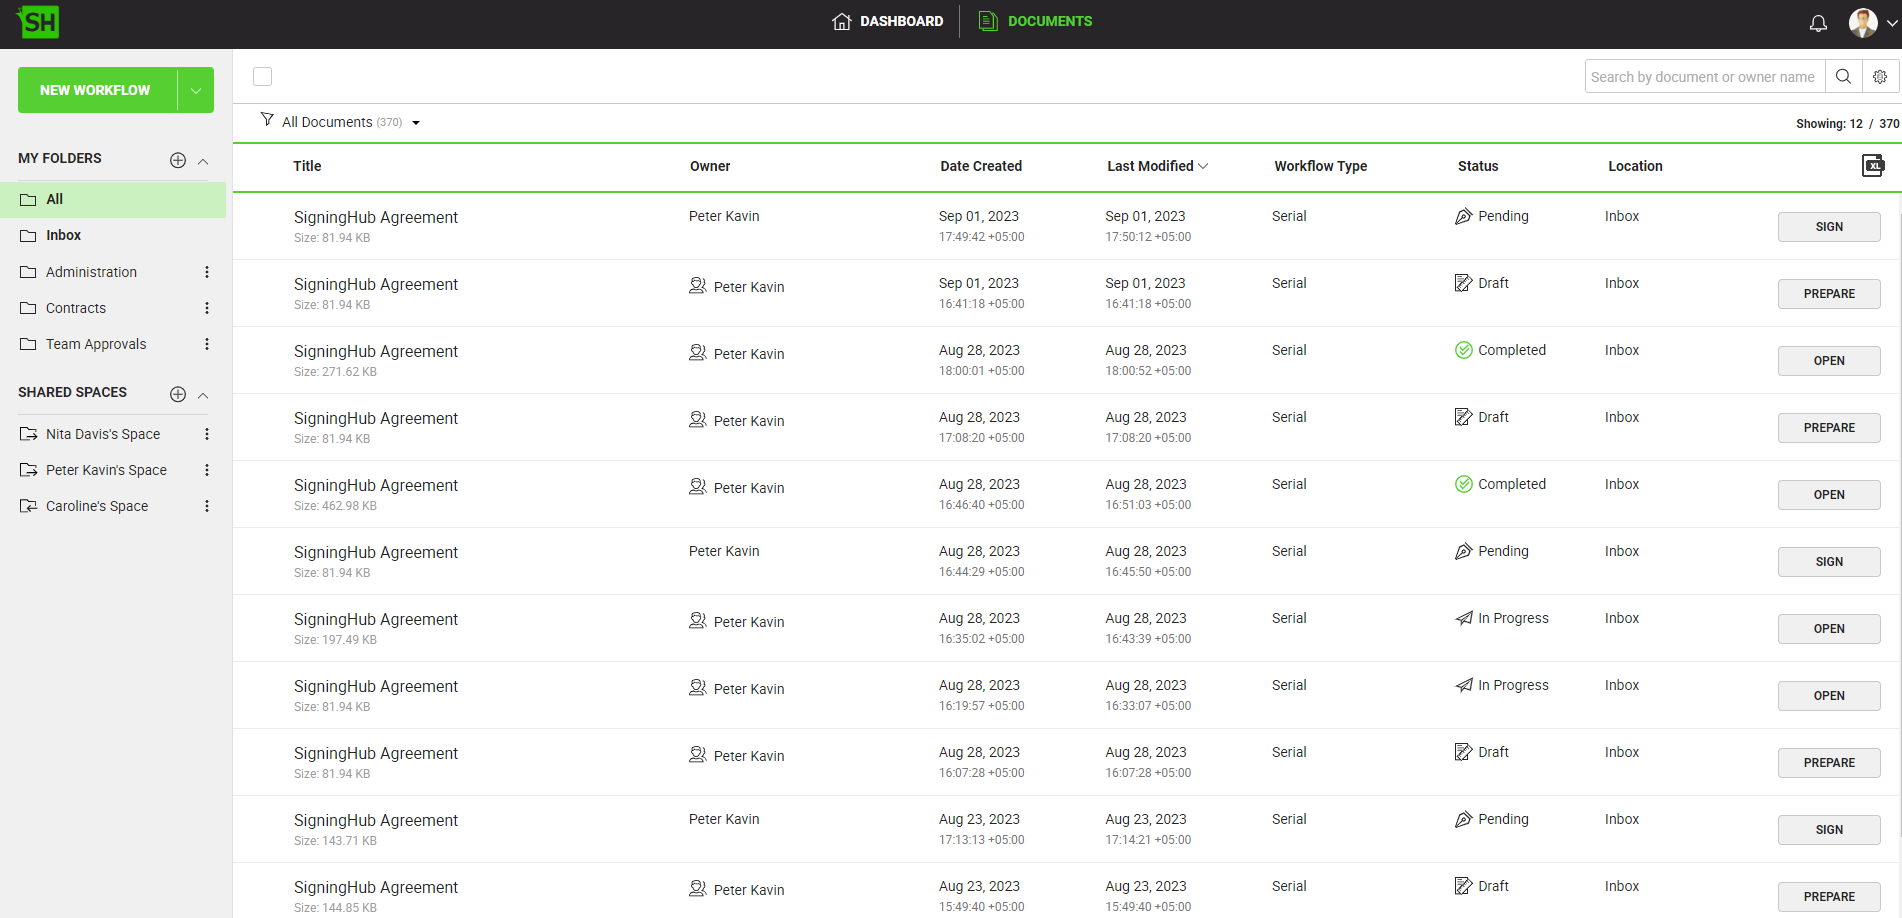
Task: Open the New Workflow dropdown arrow
Action: 196,90
